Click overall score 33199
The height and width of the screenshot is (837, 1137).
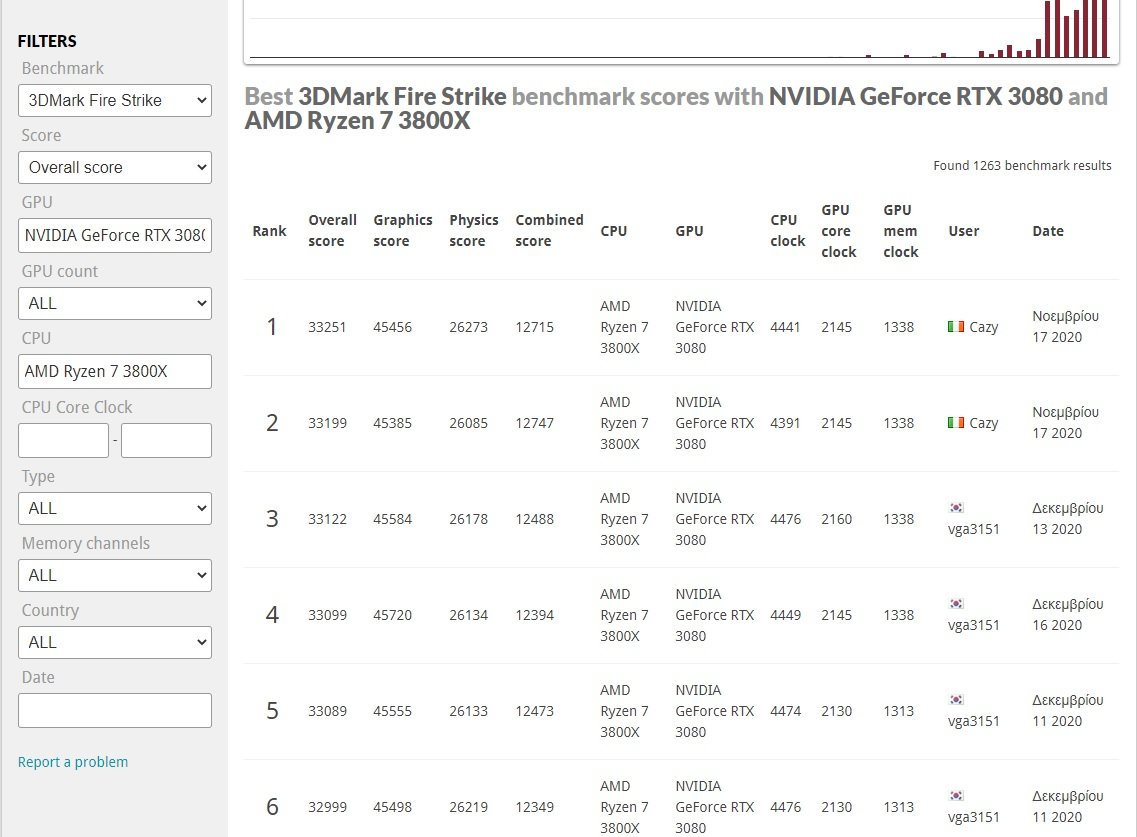(x=327, y=423)
